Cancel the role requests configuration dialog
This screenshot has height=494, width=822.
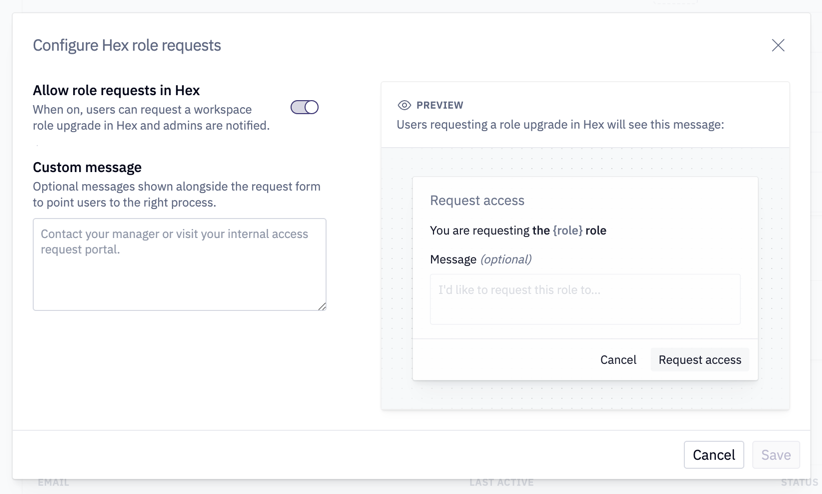click(713, 455)
